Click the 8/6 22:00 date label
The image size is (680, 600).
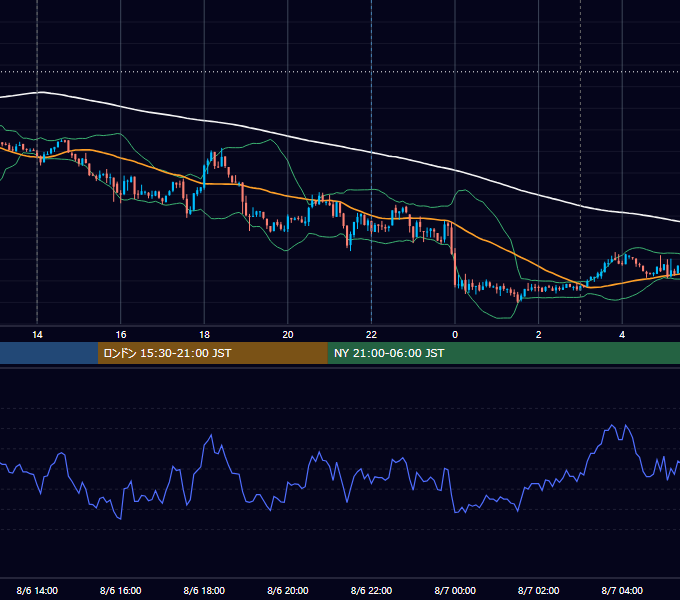click(371, 590)
